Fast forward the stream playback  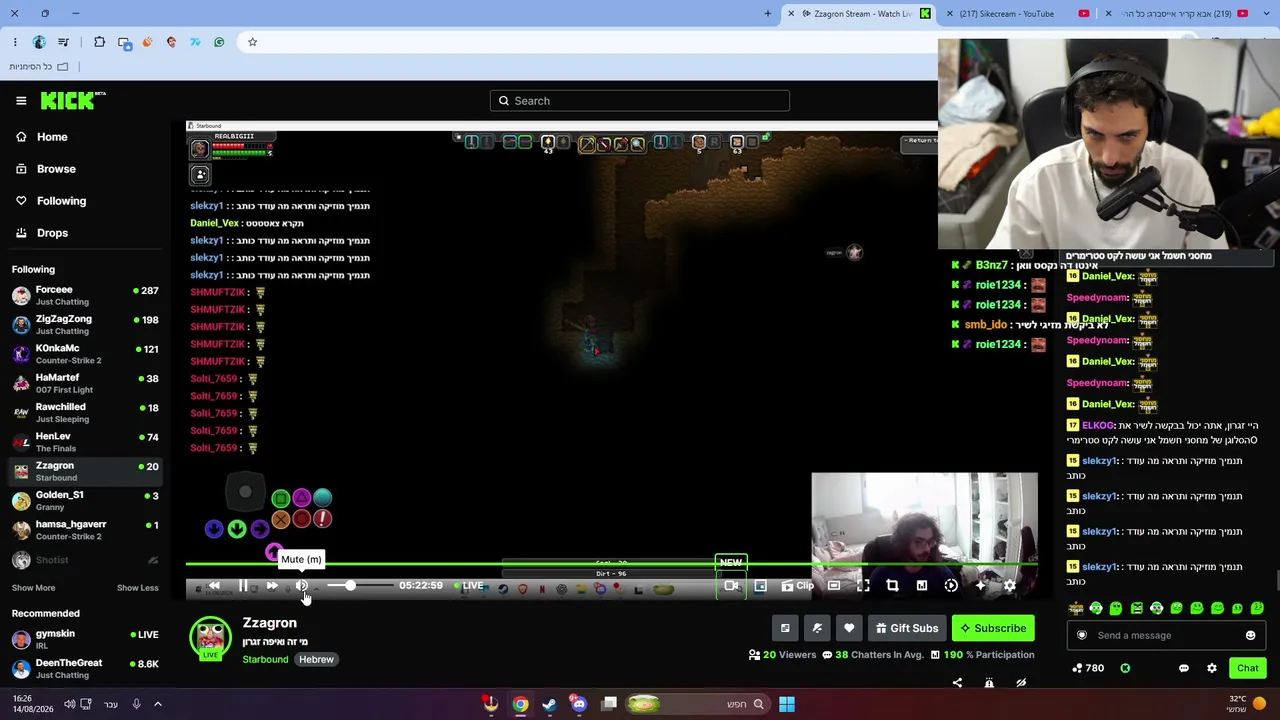click(272, 586)
